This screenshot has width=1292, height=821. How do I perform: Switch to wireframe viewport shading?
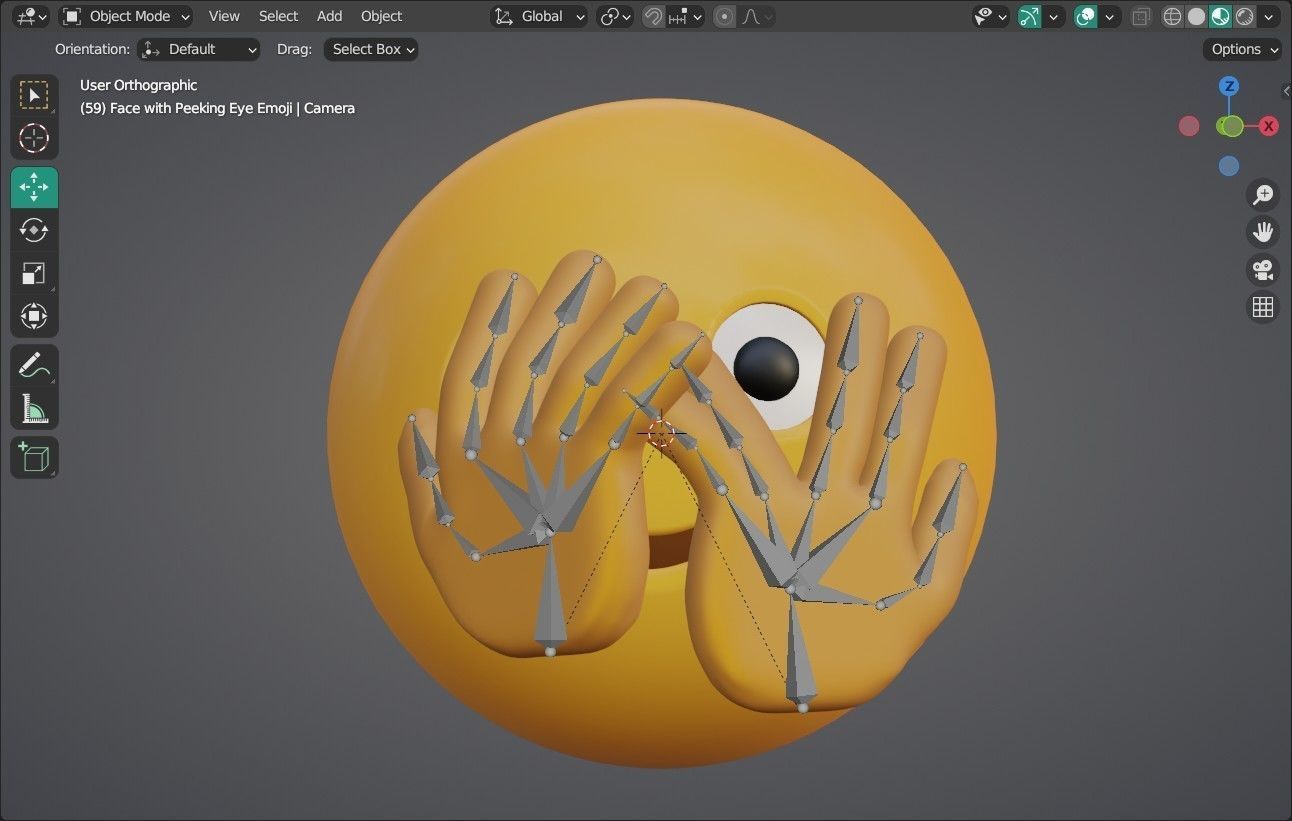(x=1172, y=16)
